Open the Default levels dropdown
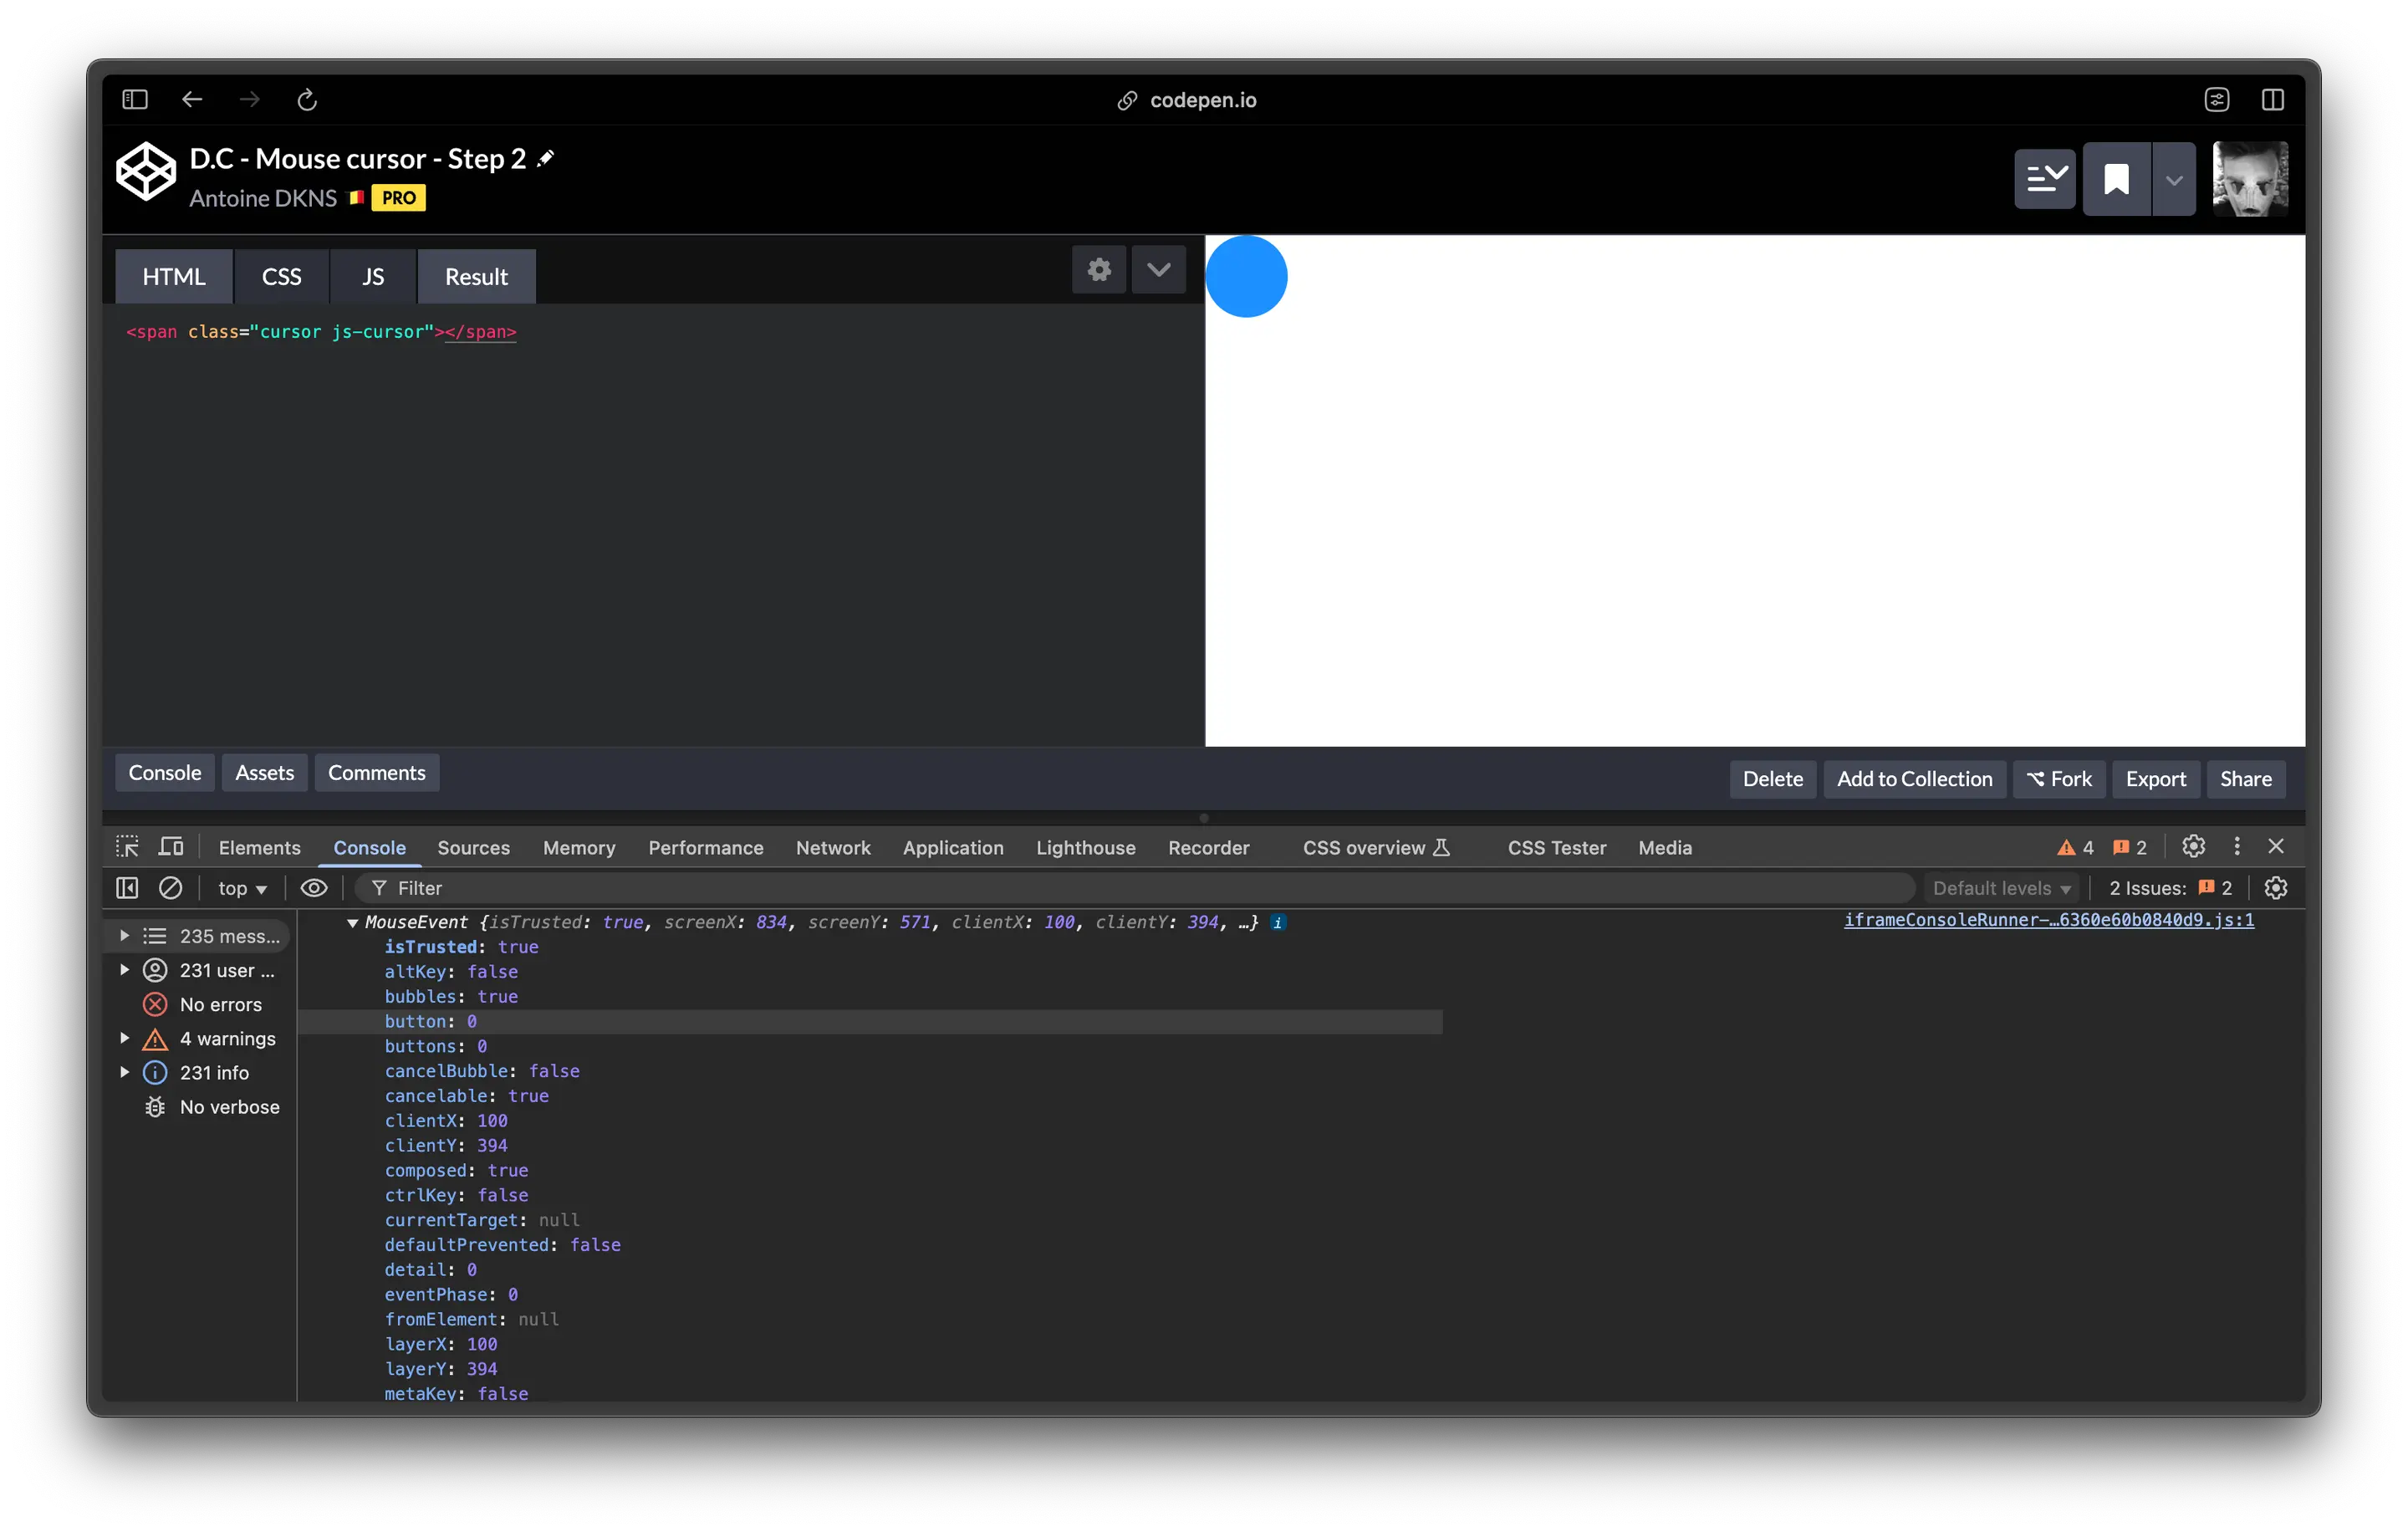This screenshot has height=1532, width=2408. click(x=2001, y=888)
